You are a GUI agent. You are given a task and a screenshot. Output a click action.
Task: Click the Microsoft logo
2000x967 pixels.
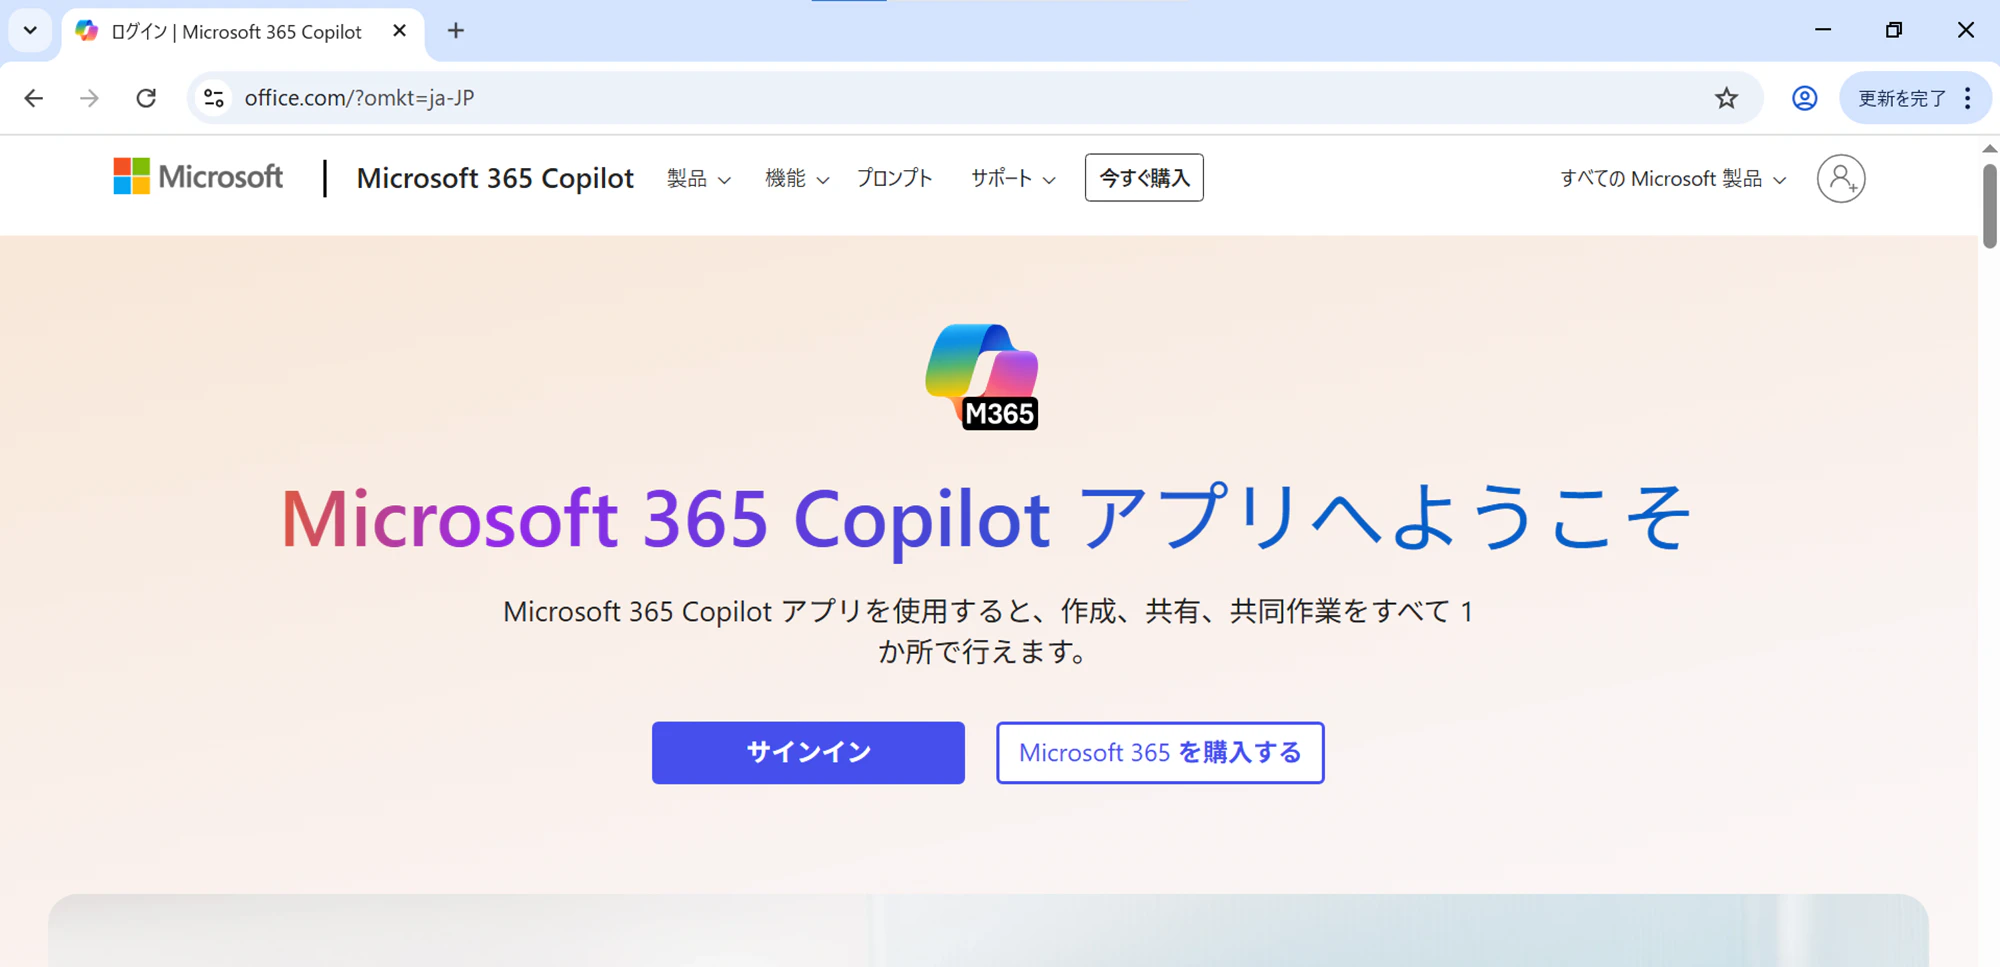click(x=198, y=177)
